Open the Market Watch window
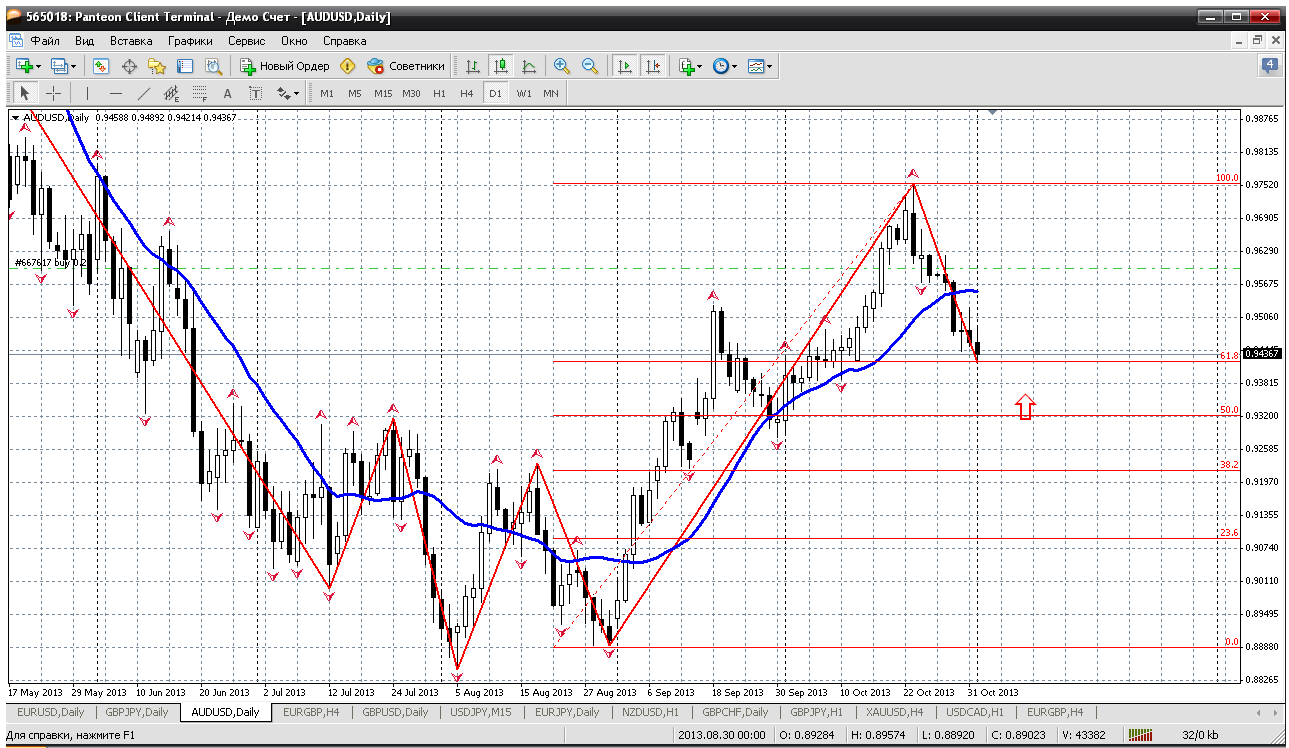This screenshot has height=748, width=1289. pos(101,66)
